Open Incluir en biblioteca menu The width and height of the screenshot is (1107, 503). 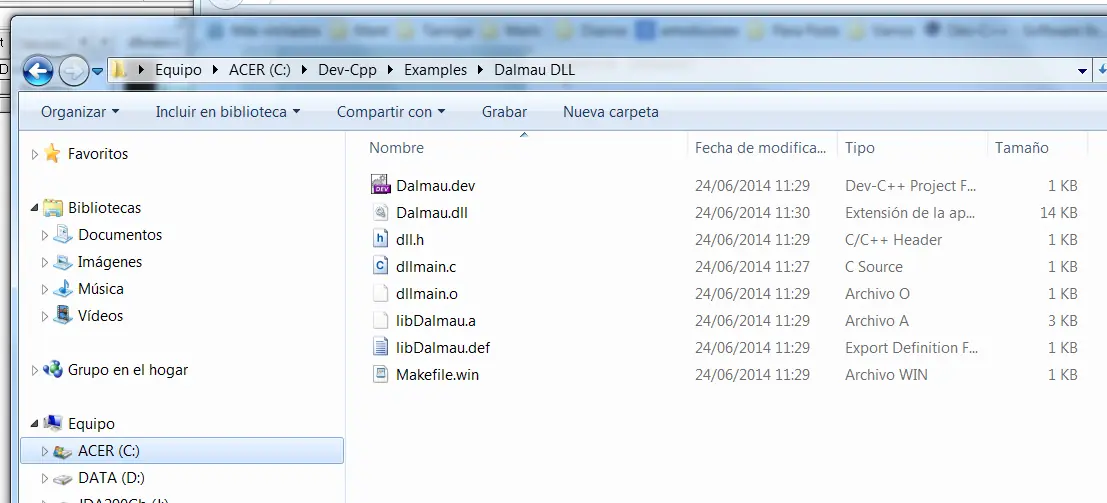click(x=228, y=112)
